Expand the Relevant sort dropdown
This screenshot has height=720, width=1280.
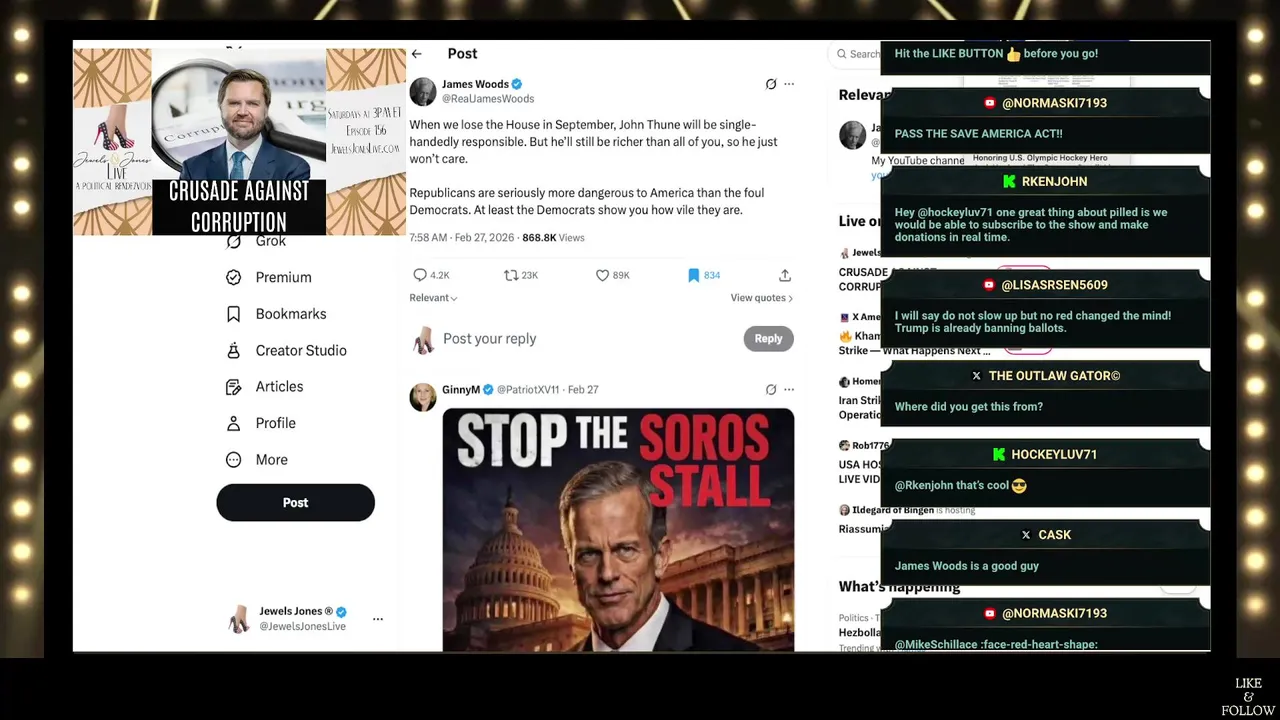(x=433, y=298)
